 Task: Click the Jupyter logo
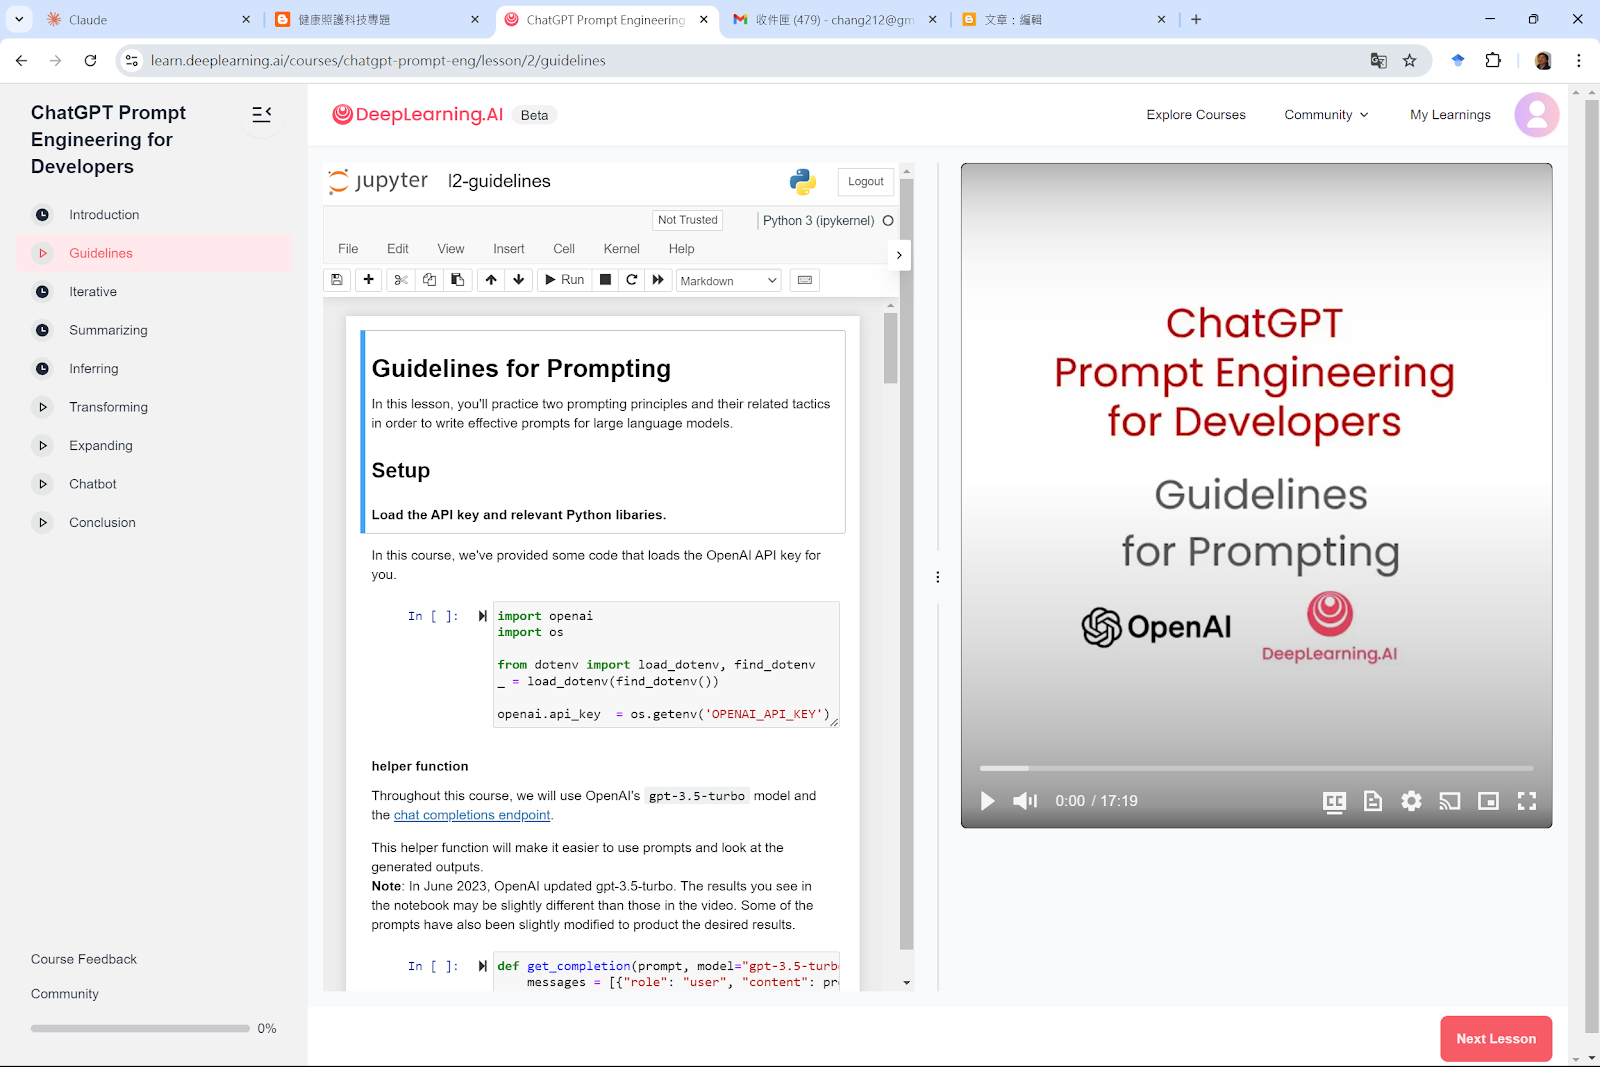click(x=378, y=181)
